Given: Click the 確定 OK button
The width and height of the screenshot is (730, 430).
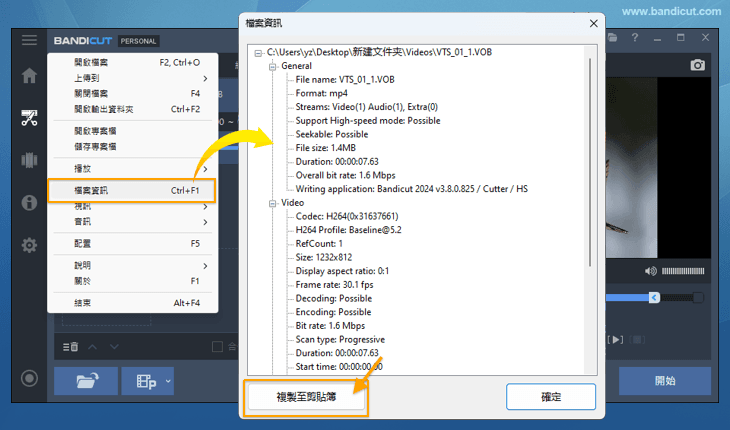Looking at the screenshot, I should [551, 397].
